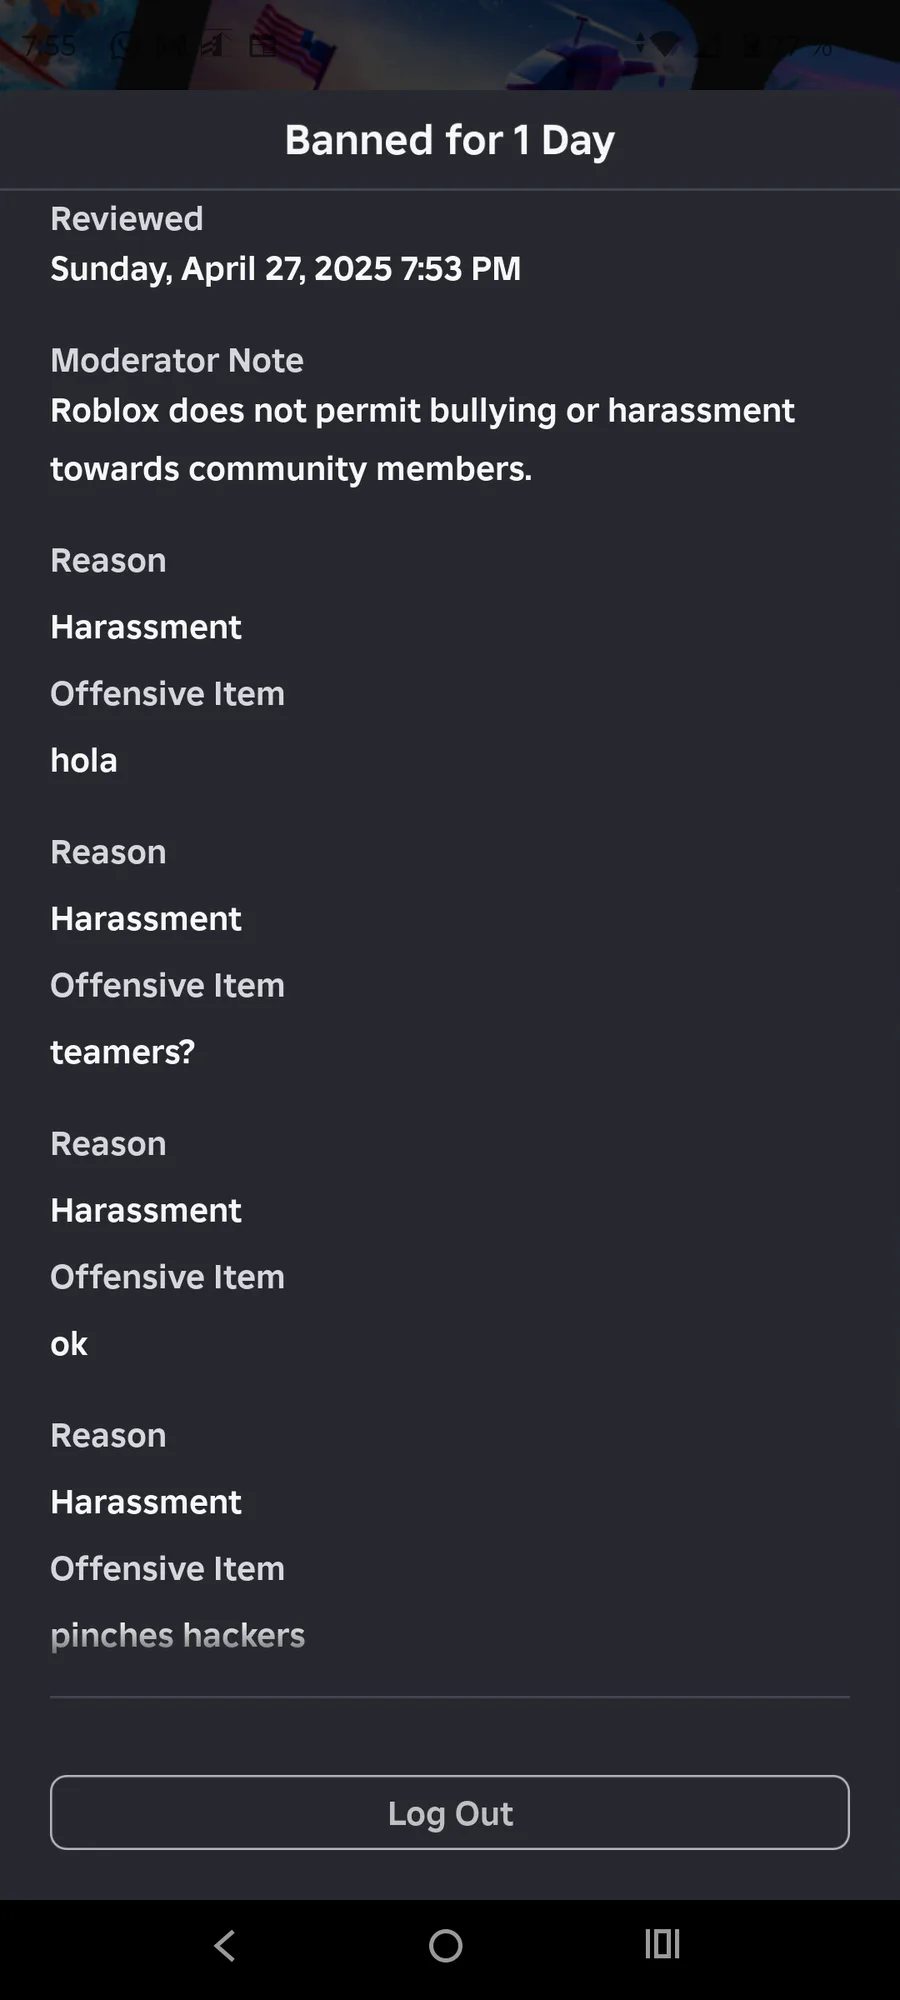This screenshot has width=900, height=2000.
Task: Open the recent apps navigation icon
Action: 662,1944
